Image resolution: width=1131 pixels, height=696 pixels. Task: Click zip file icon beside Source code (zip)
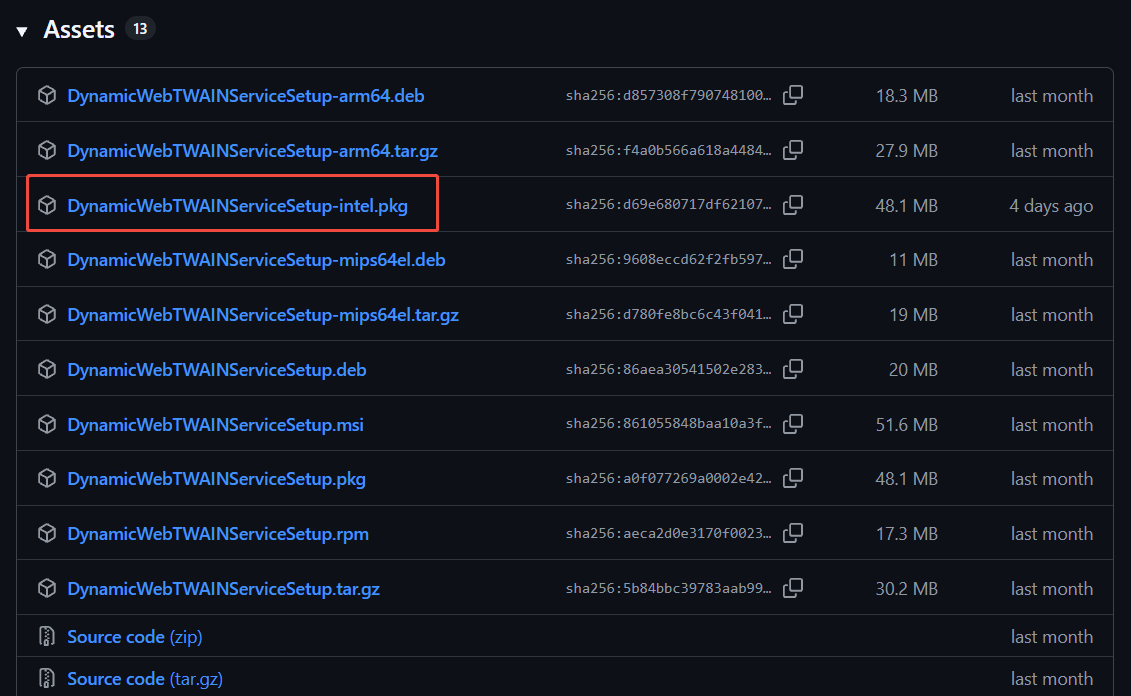tap(47, 636)
